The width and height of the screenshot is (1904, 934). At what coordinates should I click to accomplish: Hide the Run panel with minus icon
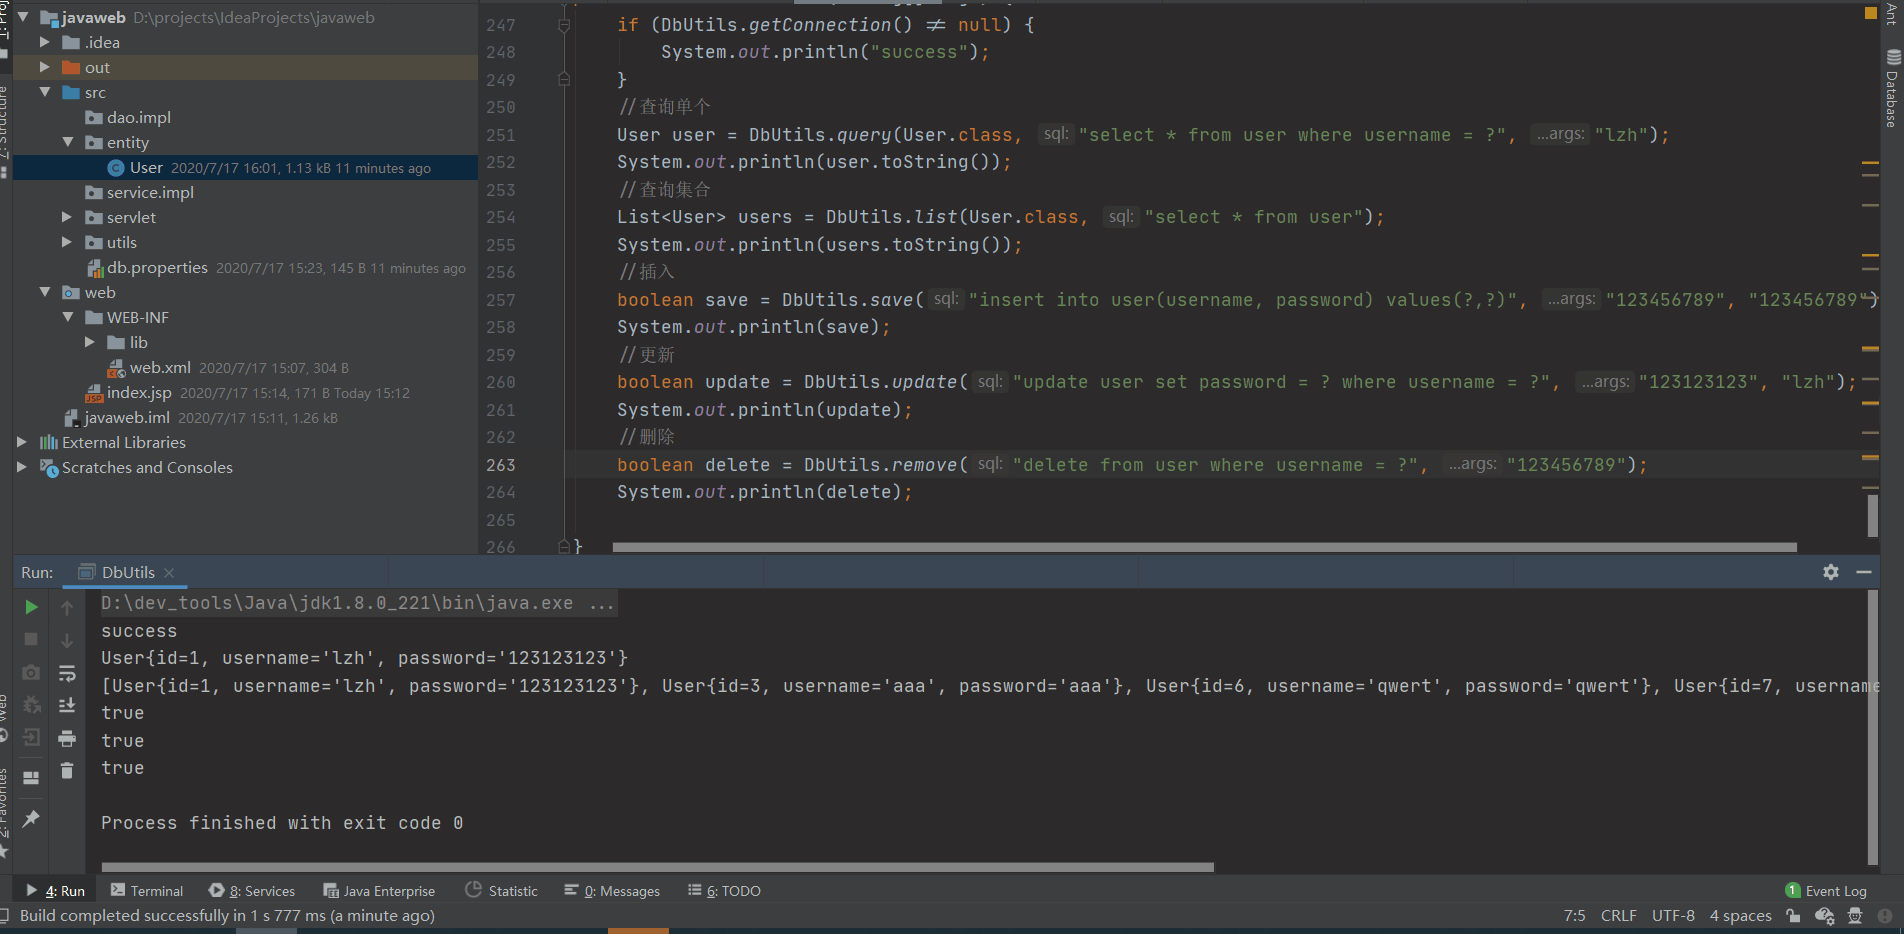click(x=1864, y=572)
